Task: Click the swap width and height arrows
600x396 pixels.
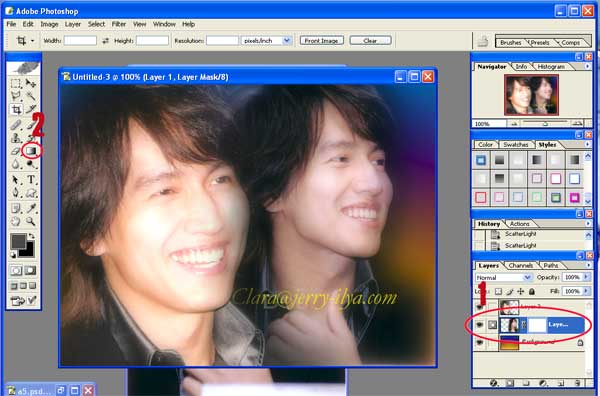Action: click(106, 41)
